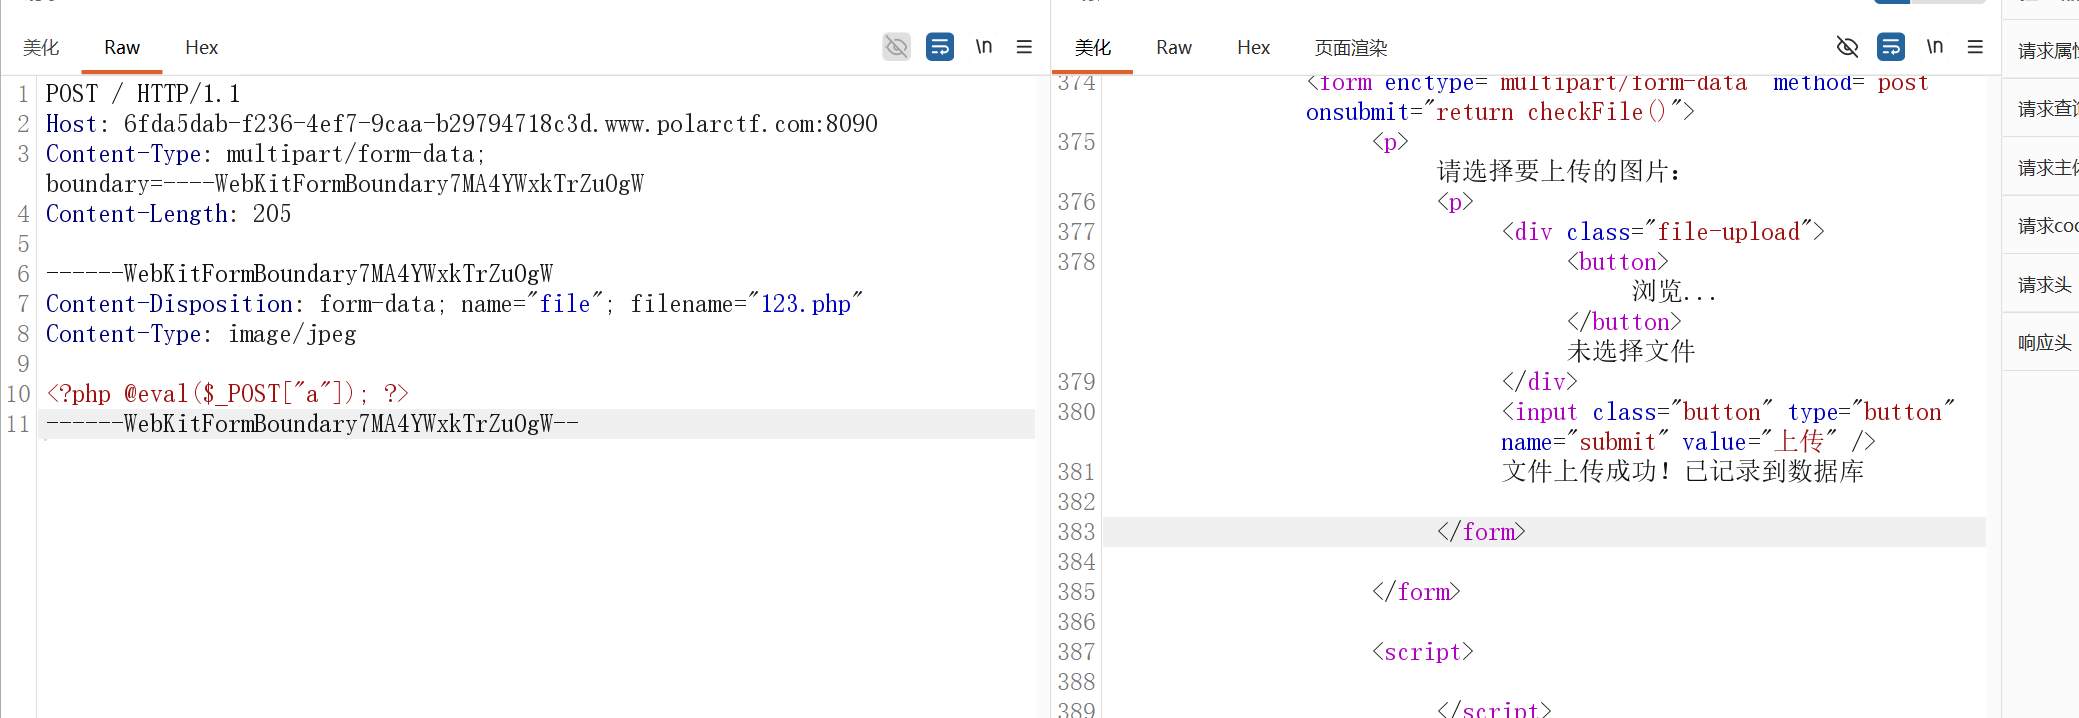Expand 响应头 inspector section
The width and height of the screenshot is (2079, 718).
[x=2043, y=343]
